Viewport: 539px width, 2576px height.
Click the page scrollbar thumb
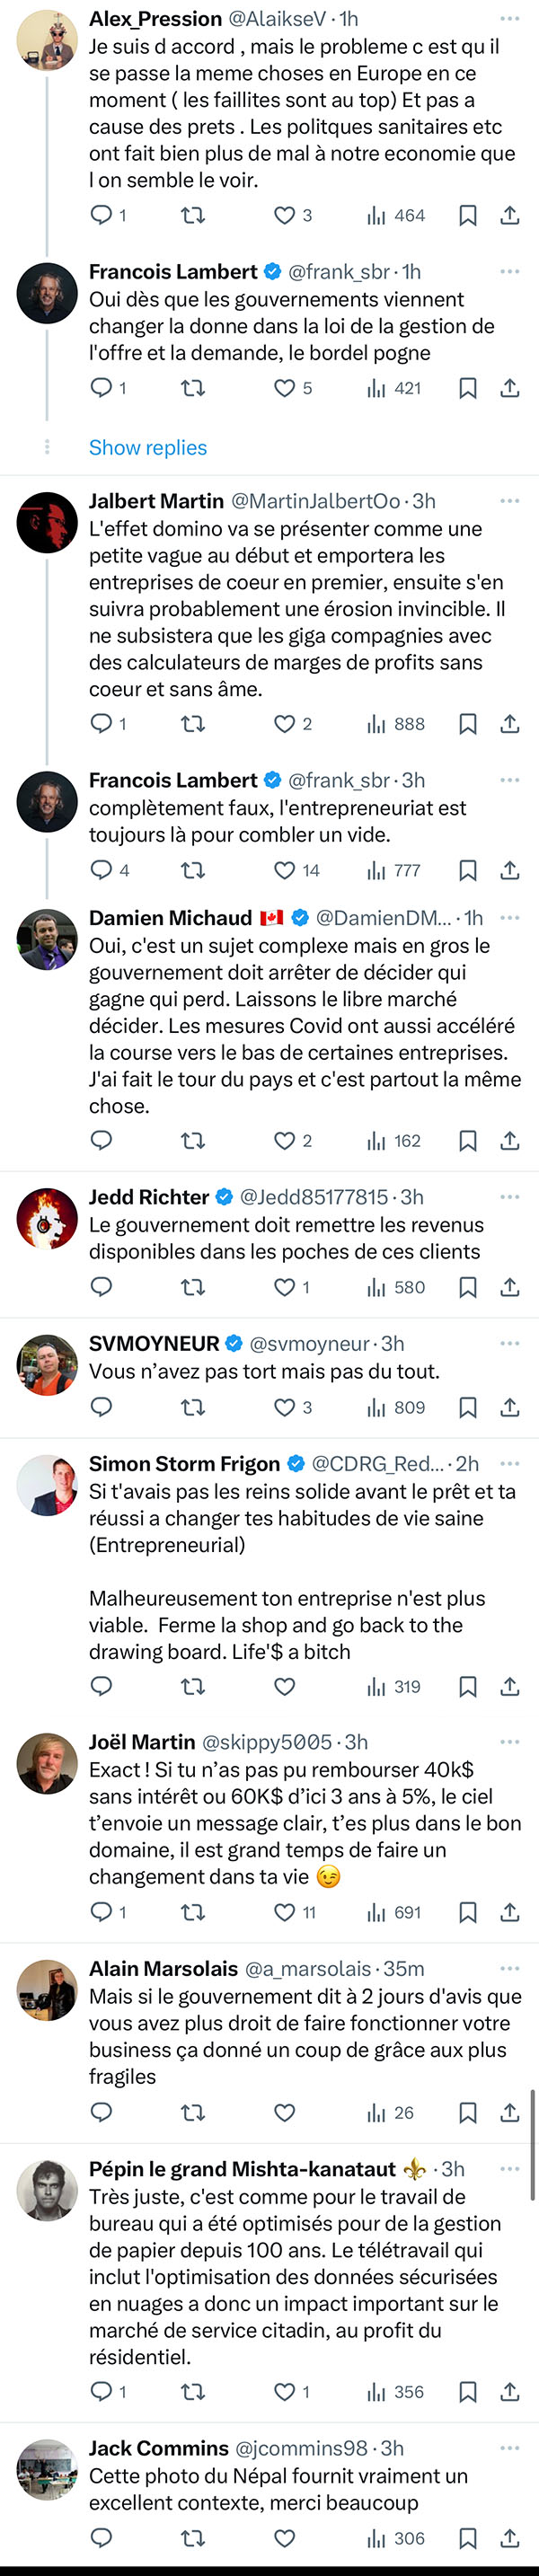coord(534,2144)
